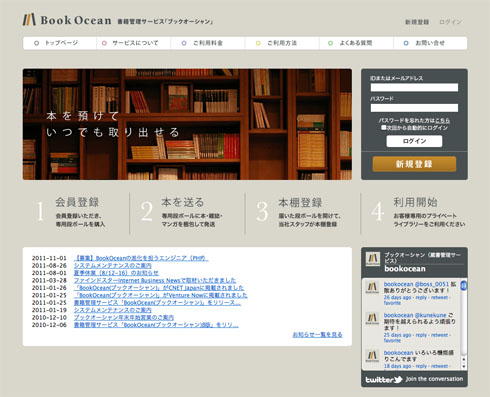Viewport: 490px width, 397px height.
Task: Click the 本棚登録 step 3 heading
Action: point(300,202)
